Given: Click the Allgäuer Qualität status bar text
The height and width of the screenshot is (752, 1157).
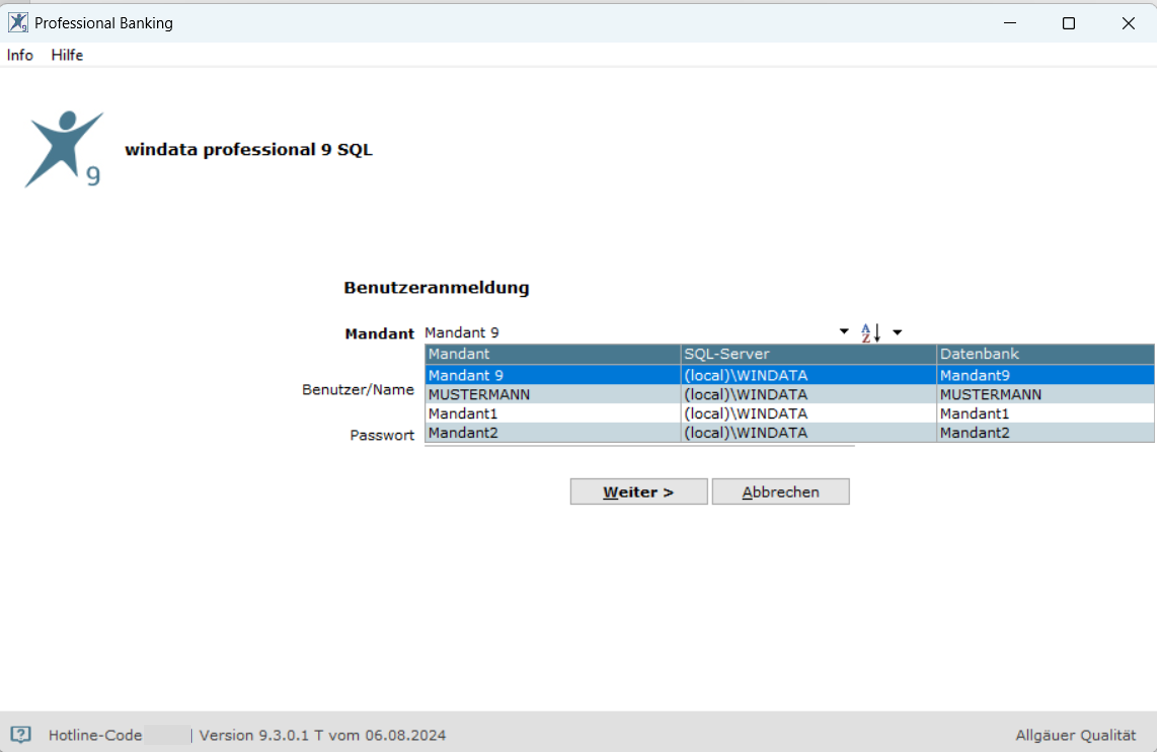Looking at the screenshot, I should click(x=1076, y=735).
